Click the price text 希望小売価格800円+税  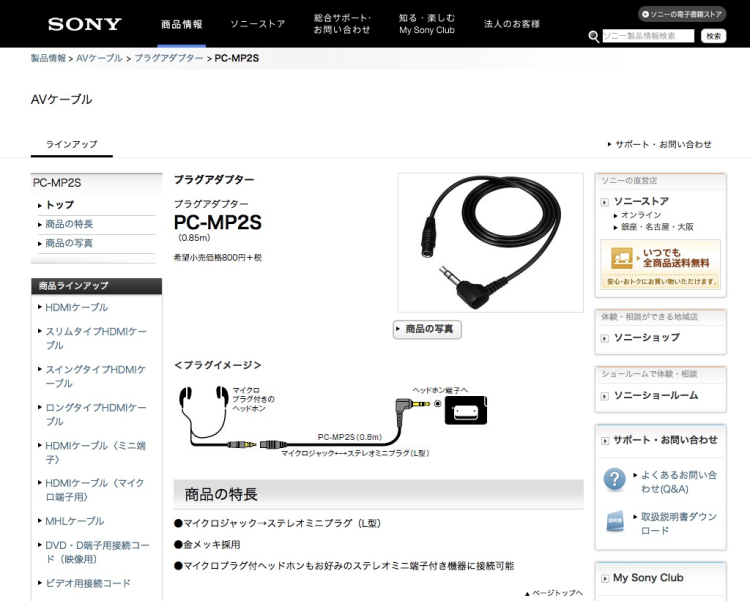[218, 257]
